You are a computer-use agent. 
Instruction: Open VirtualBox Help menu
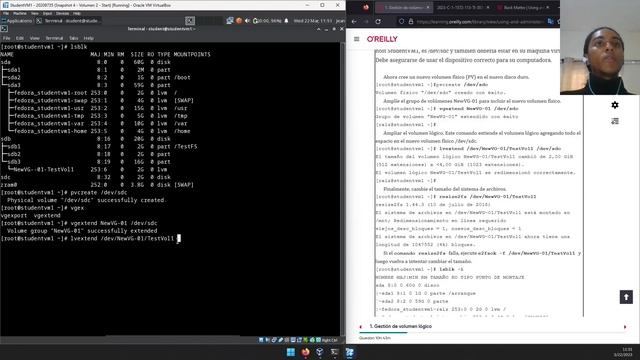click(x=77, y=13)
